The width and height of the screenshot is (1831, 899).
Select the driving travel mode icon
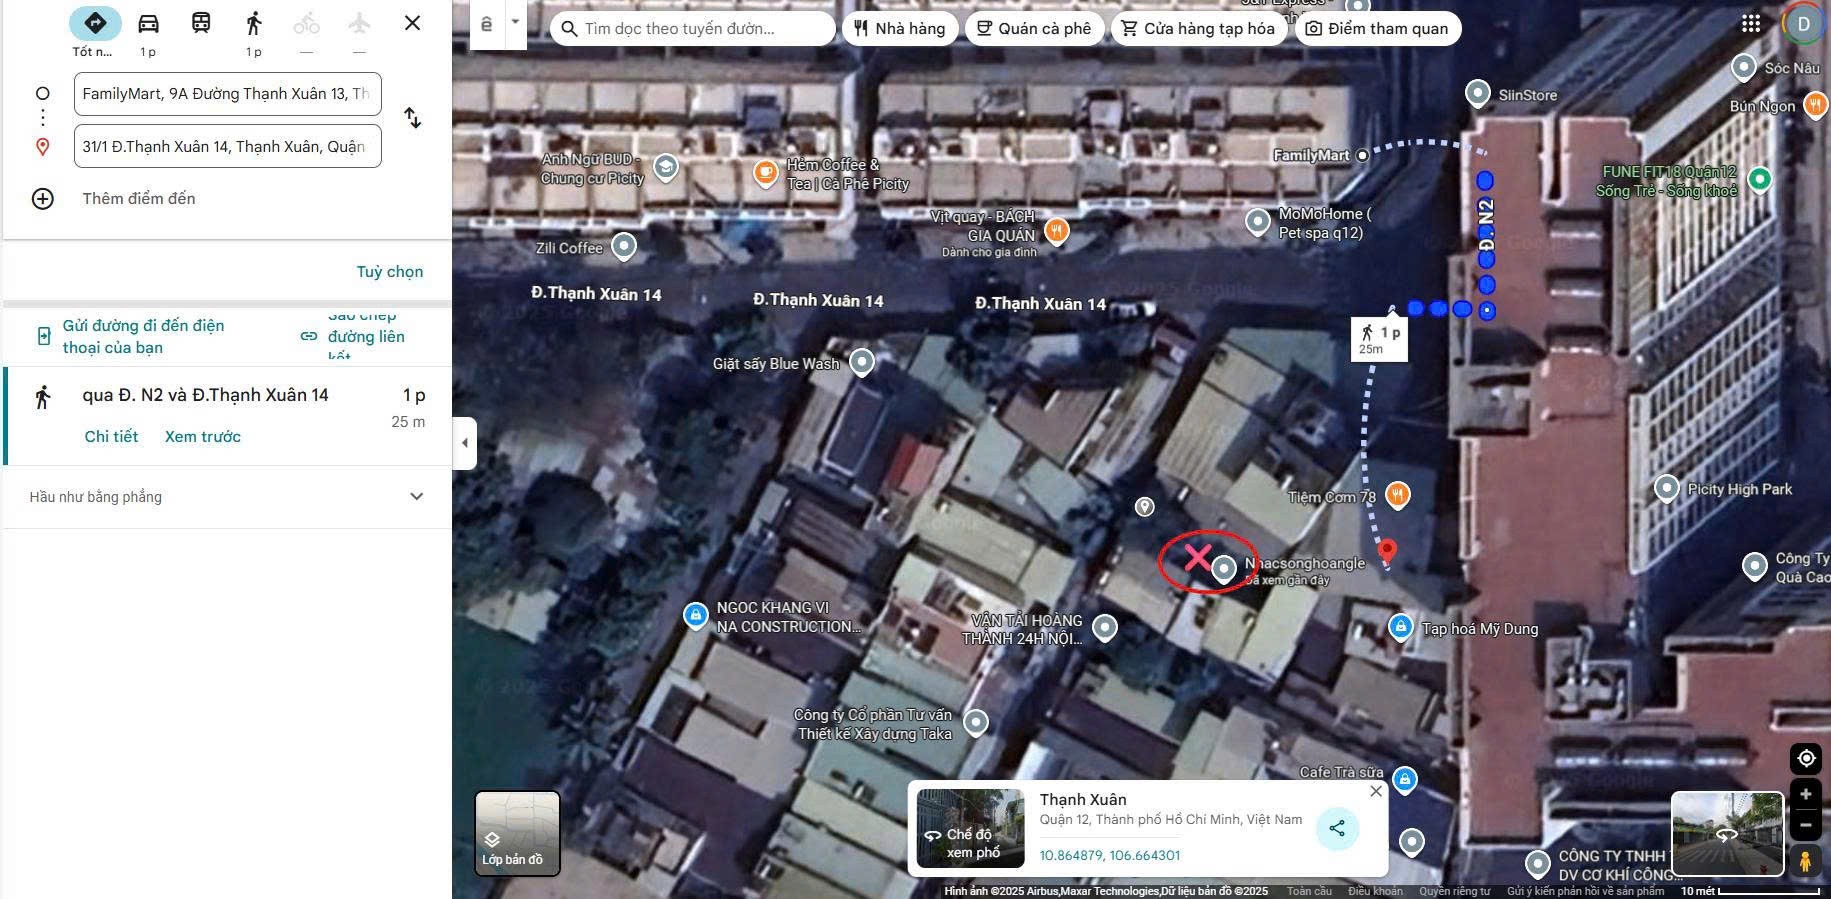tap(148, 23)
